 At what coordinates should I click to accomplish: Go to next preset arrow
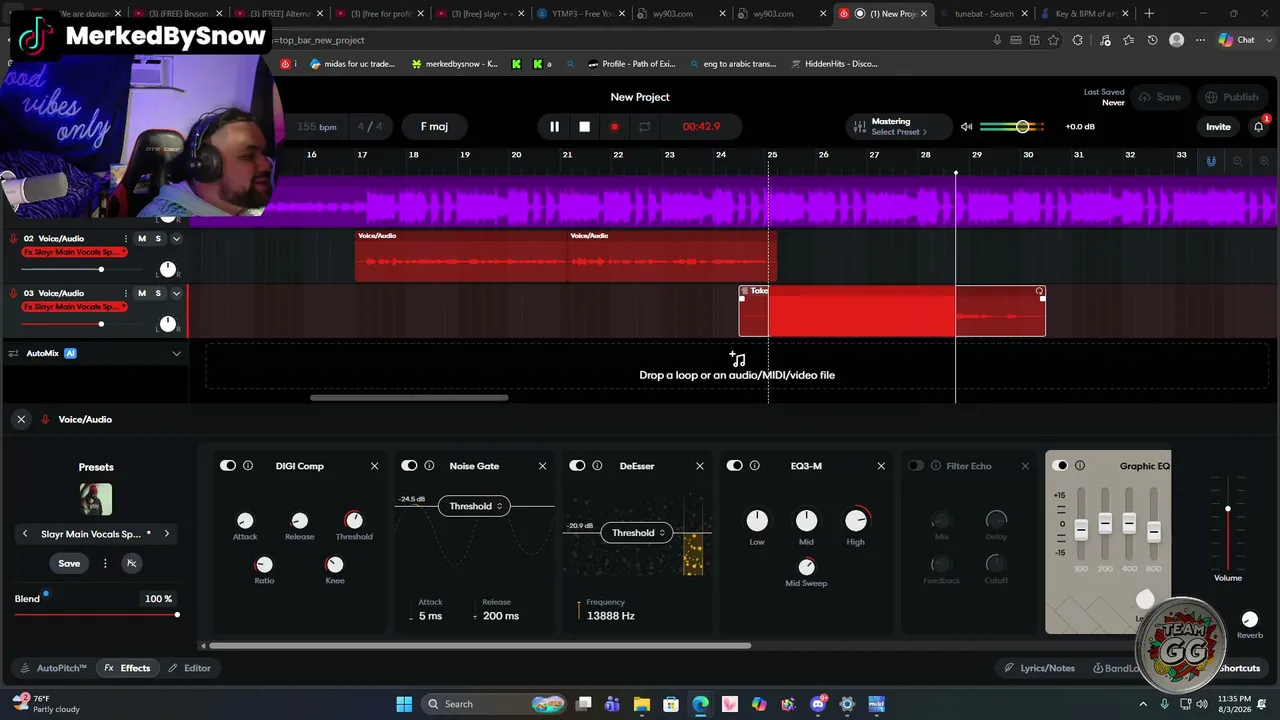point(166,534)
